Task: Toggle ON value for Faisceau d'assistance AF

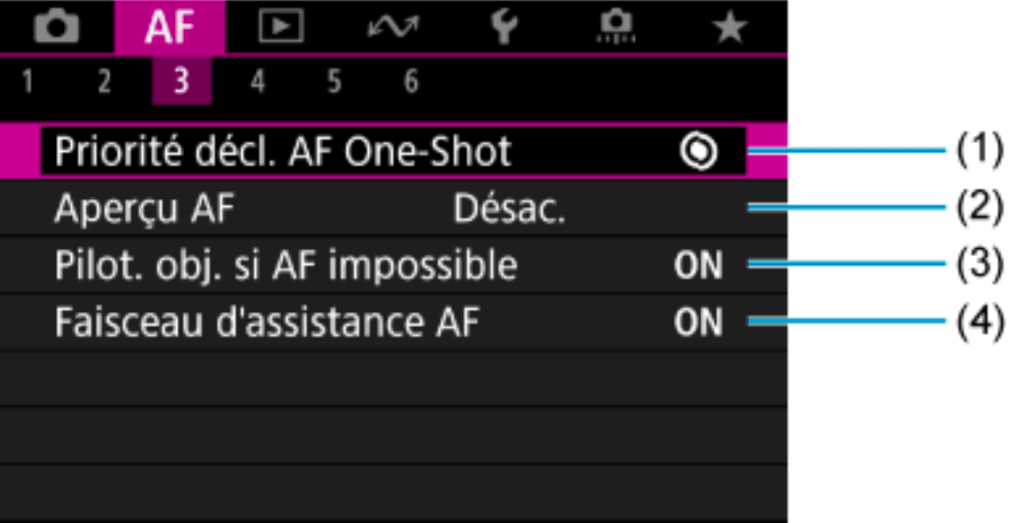Action: pyautogui.click(x=697, y=323)
